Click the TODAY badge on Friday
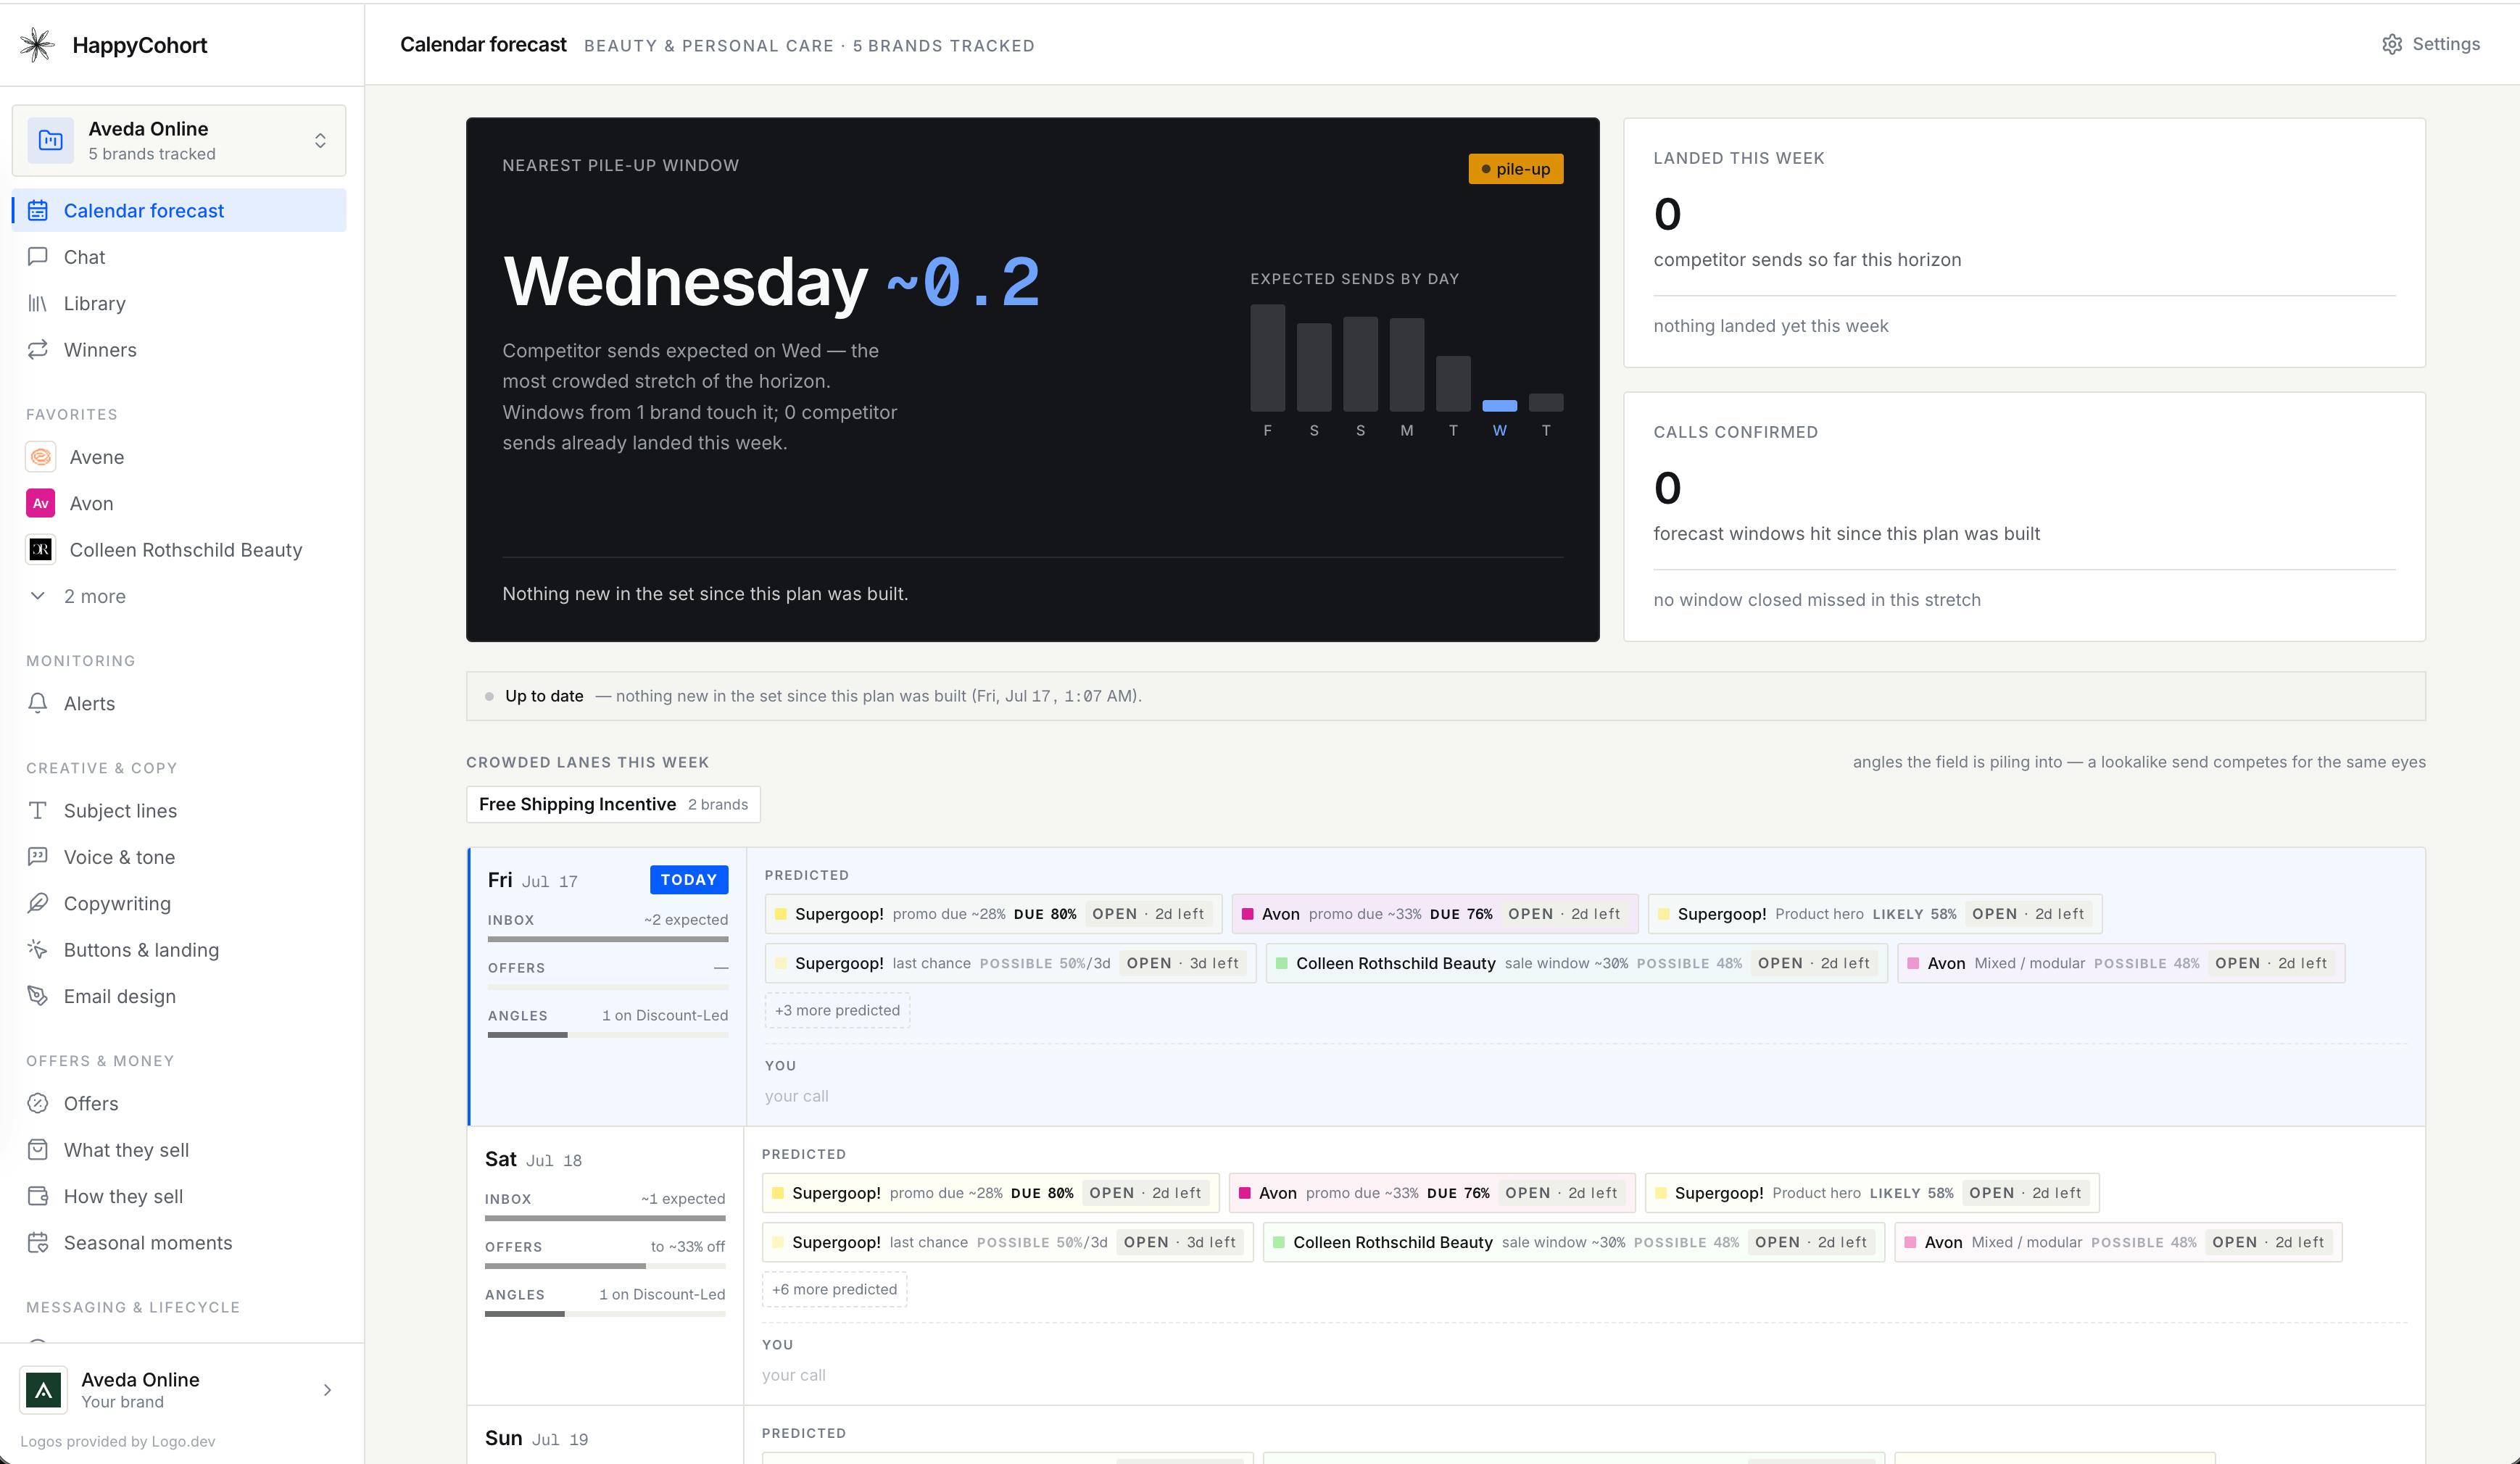 [689, 879]
